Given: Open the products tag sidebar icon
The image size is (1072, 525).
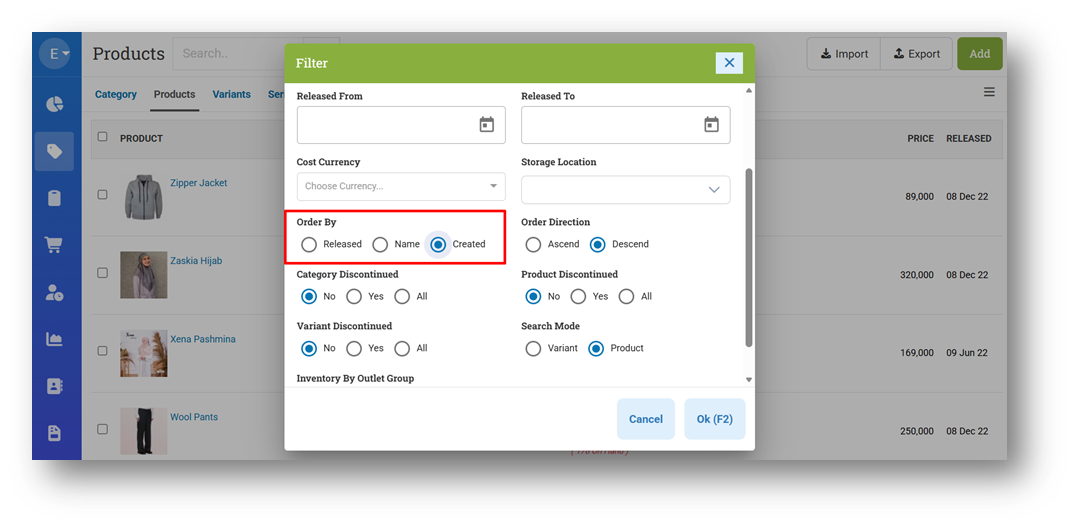Looking at the screenshot, I should (x=55, y=151).
